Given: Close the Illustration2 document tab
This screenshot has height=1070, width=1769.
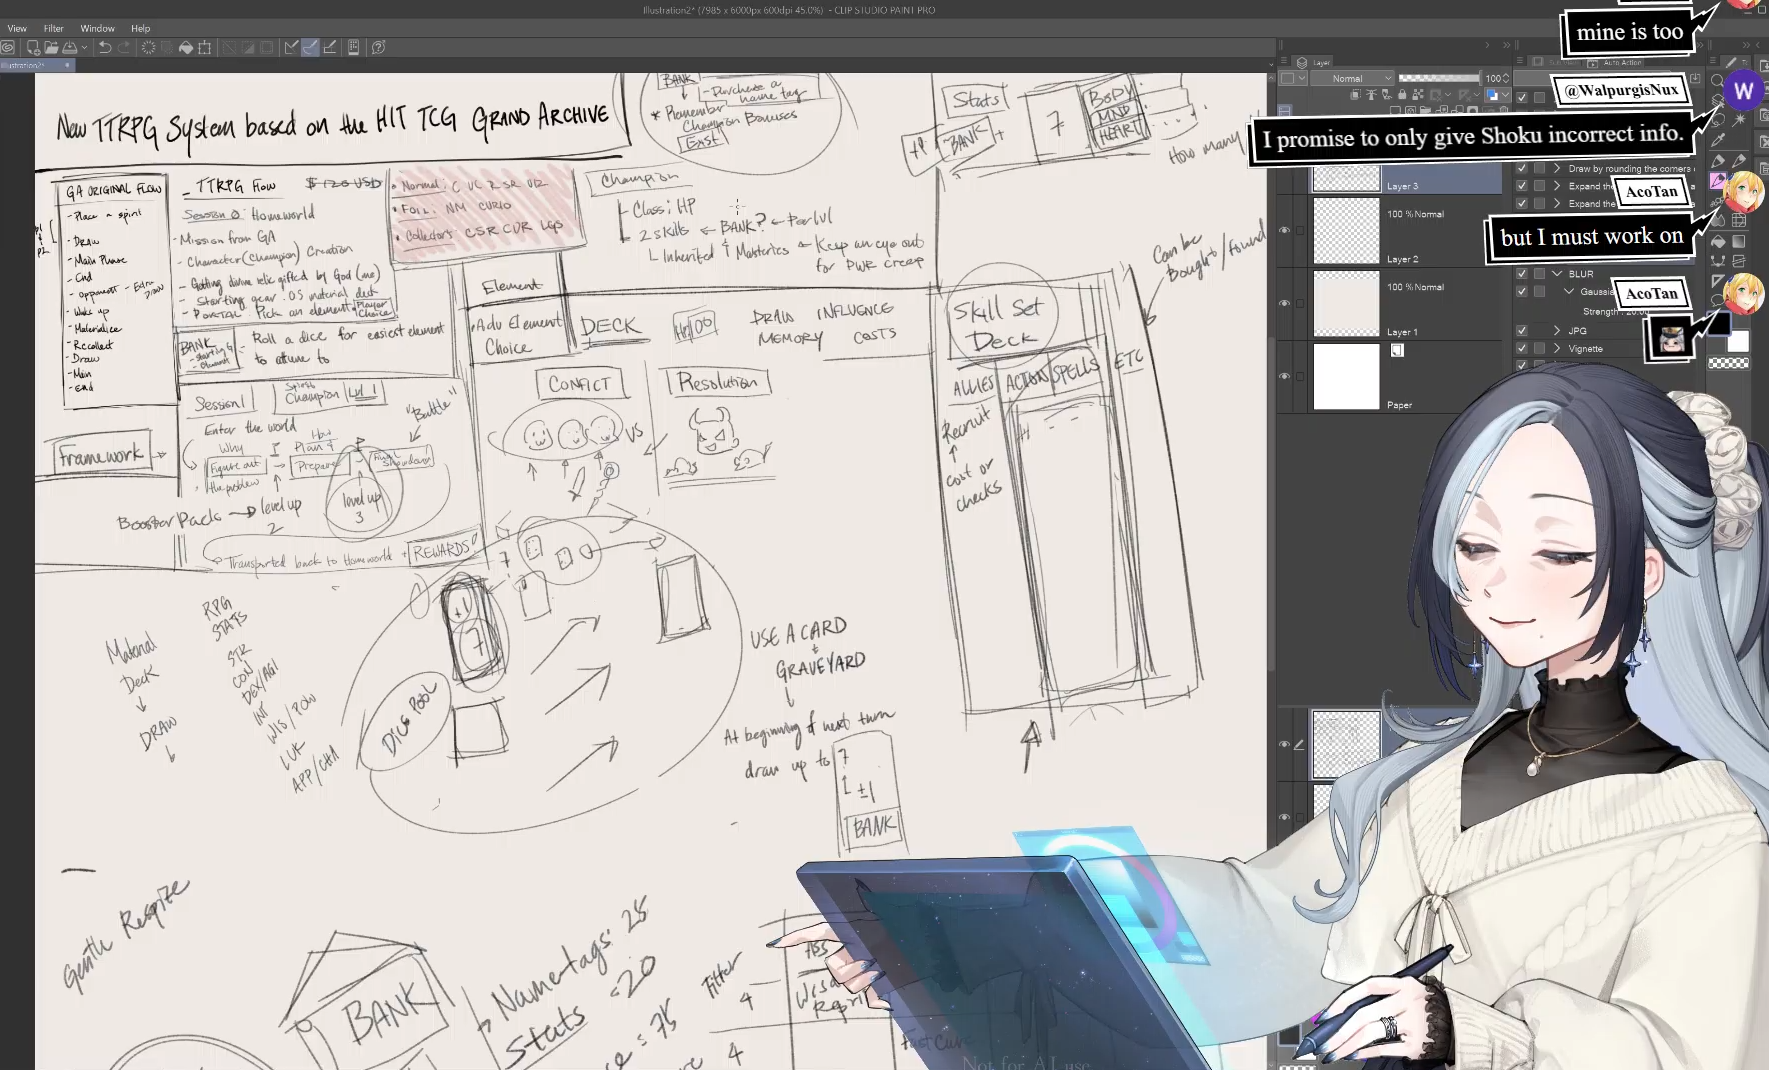Looking at the screenshot, I should pos(67,65).
